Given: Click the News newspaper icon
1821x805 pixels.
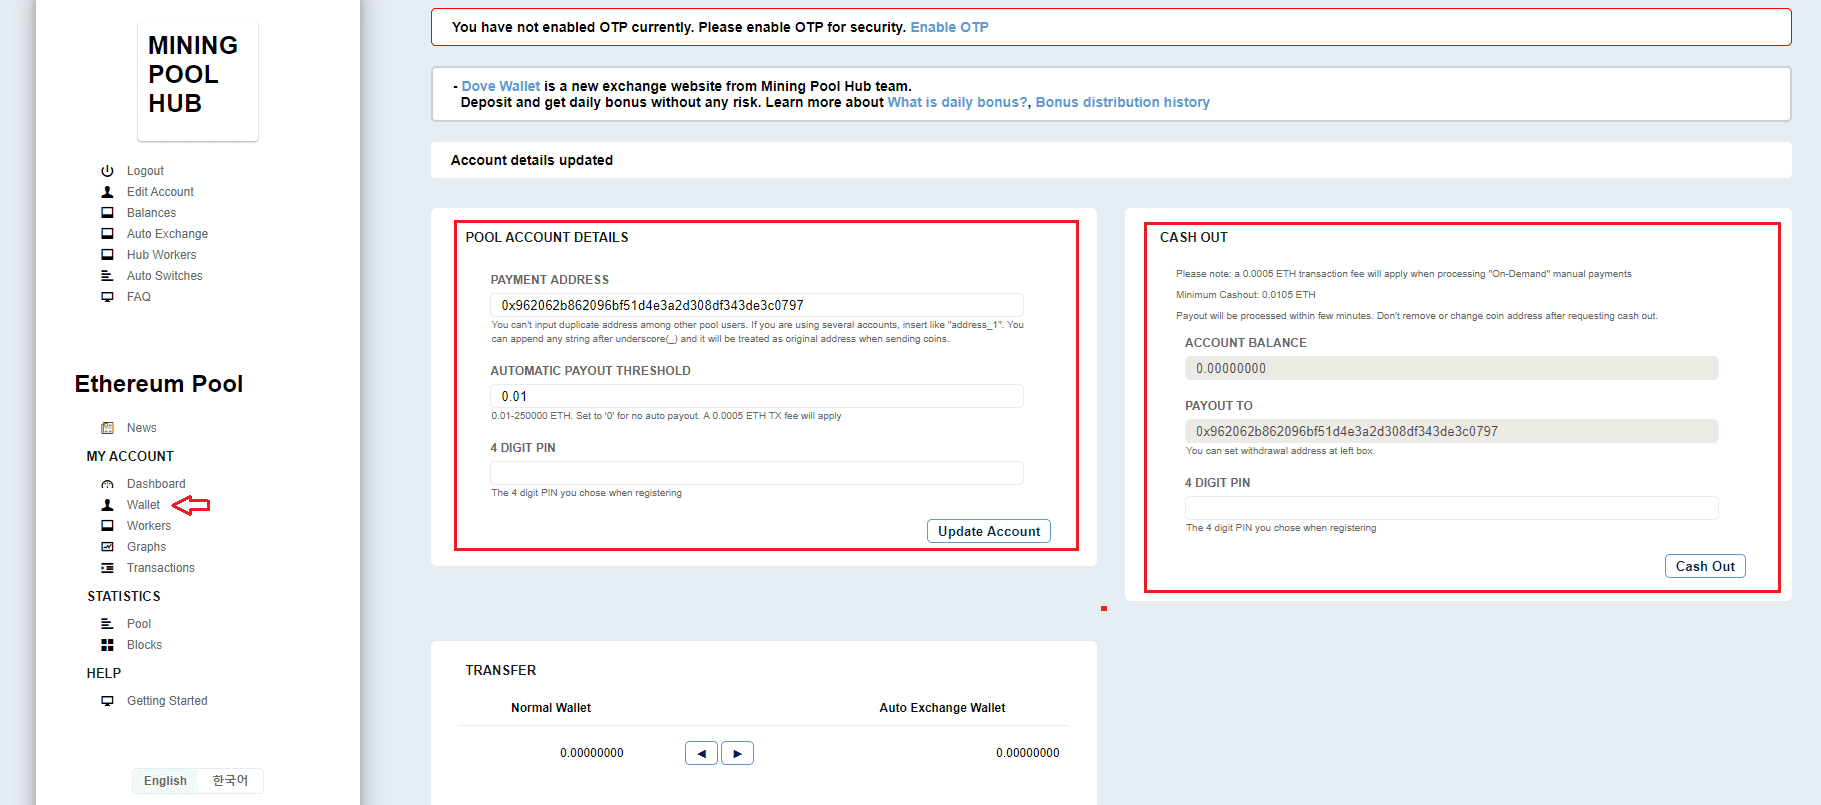Looking at the screenshot, I should tap(107, 428).
